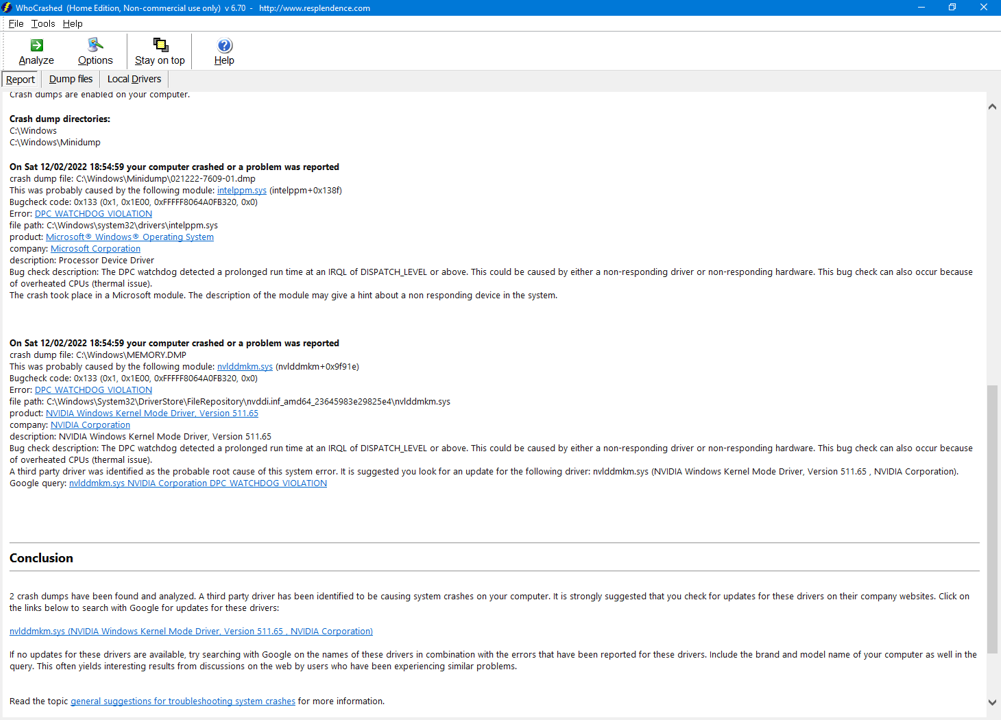Screen dimensions: 1001x720
Task: Open the Help toolbar icon
Action: point(224,45)
